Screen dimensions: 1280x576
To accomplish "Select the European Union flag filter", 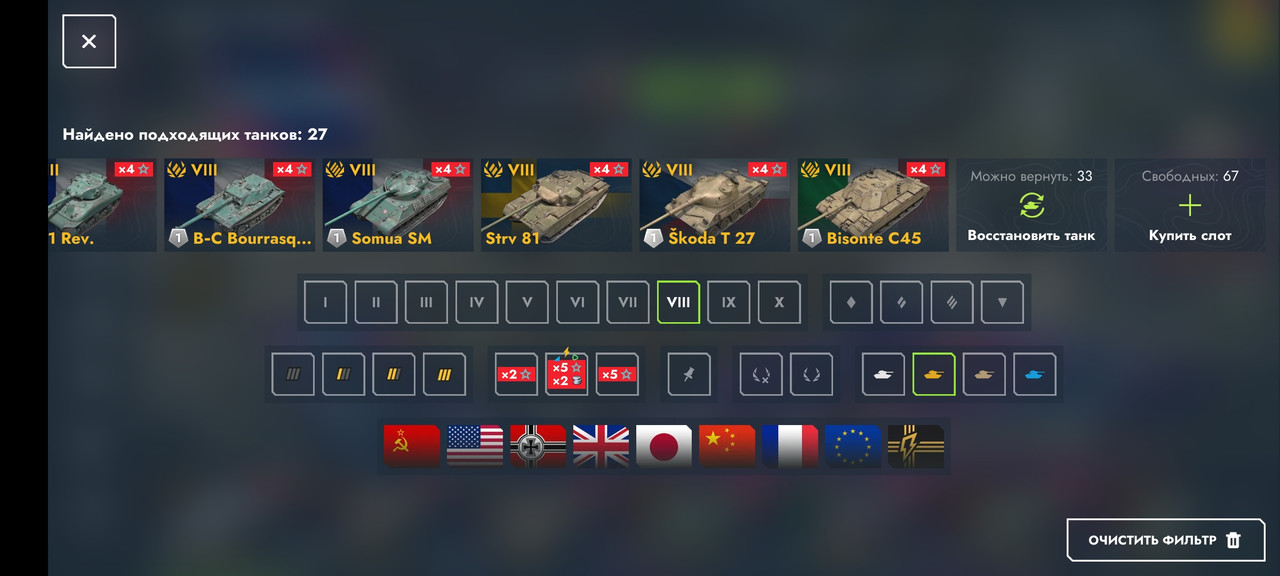I will (x=853, y=446).
